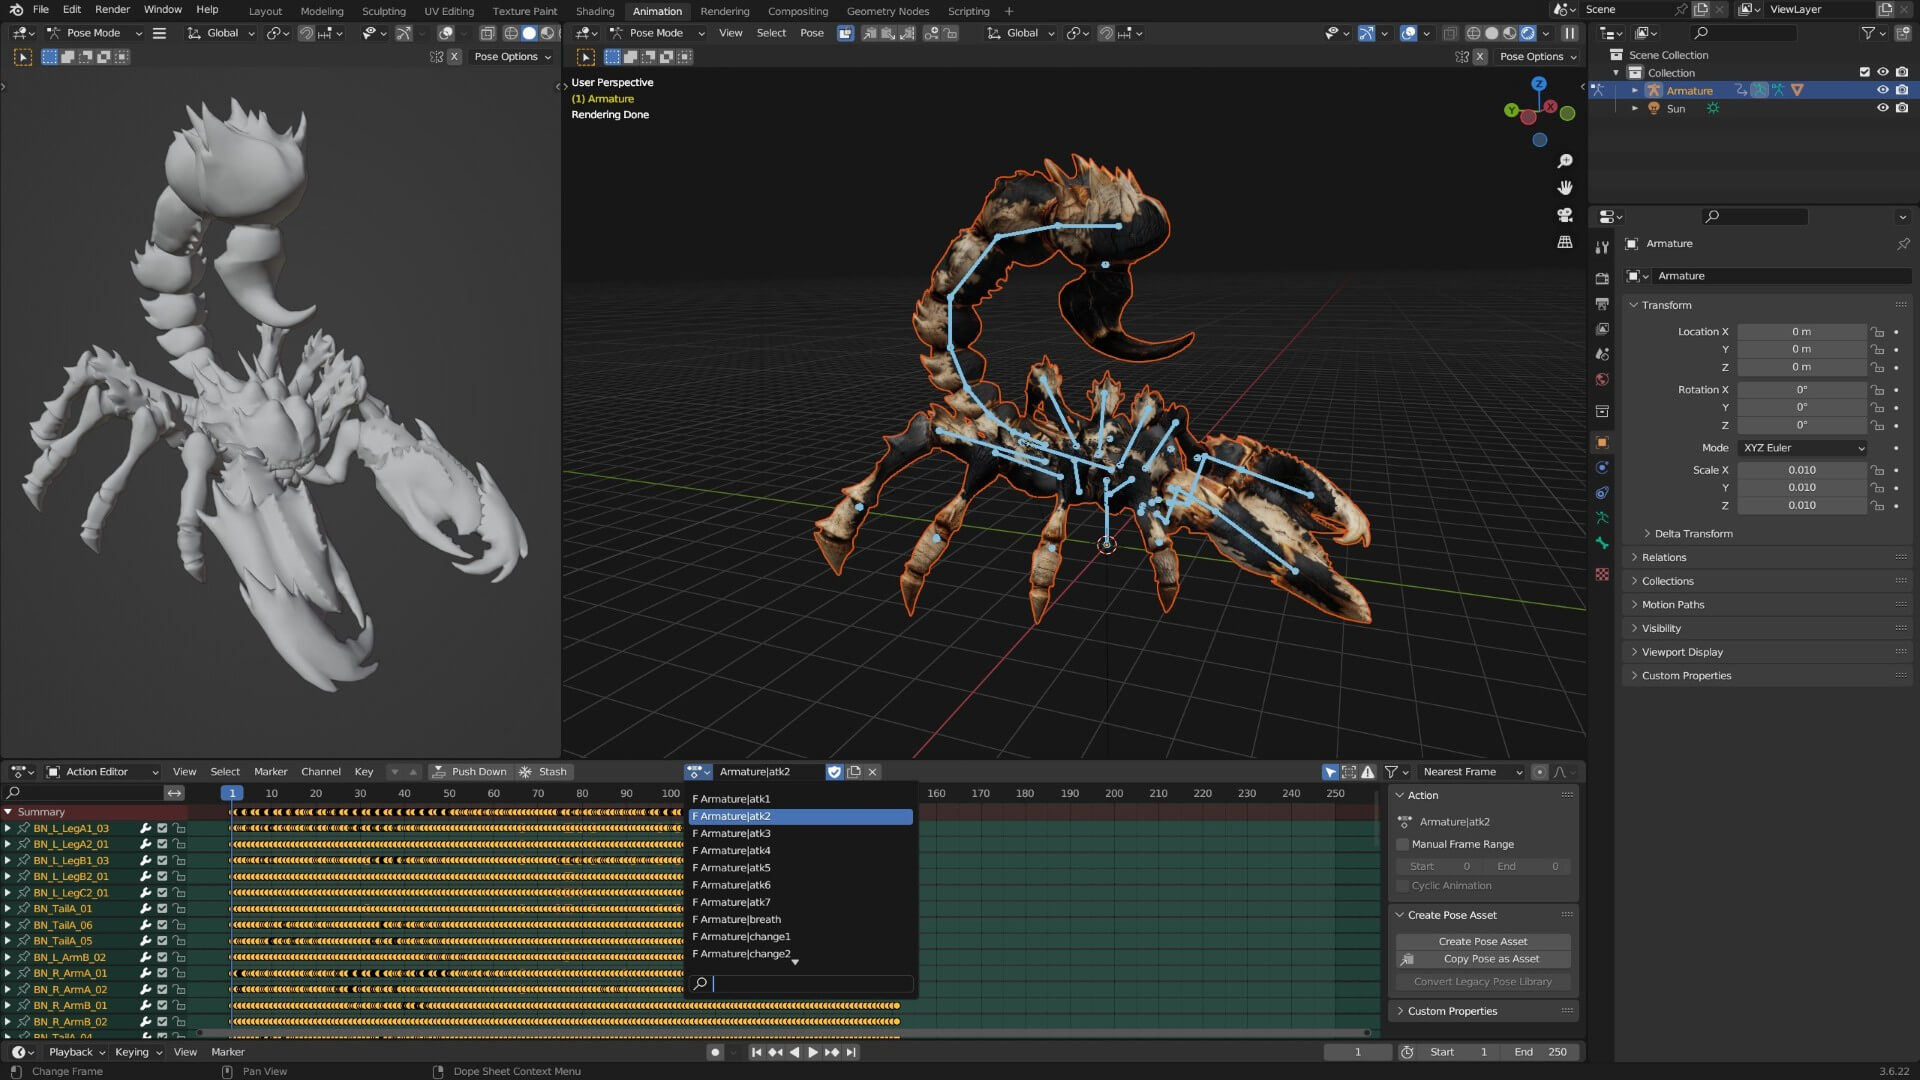1920x1080 pixels.
Task: Open the Render menu
Action: pos(112,9)
